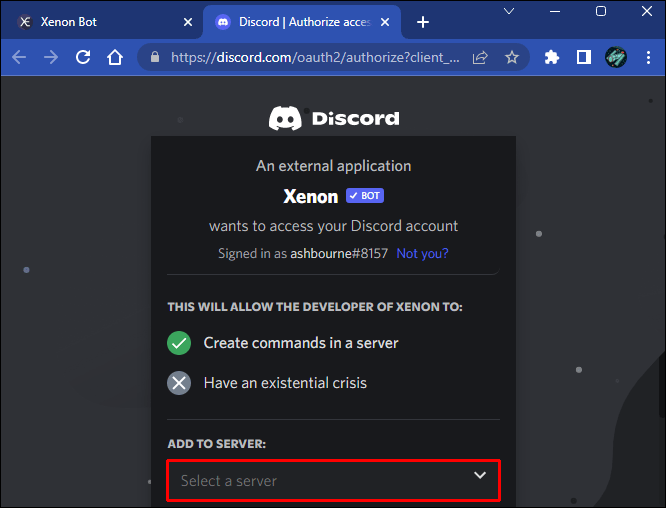Viewport: 666px width, 508px height.
Task: Click the username ashbourne#8157
Action: [339, 254]
